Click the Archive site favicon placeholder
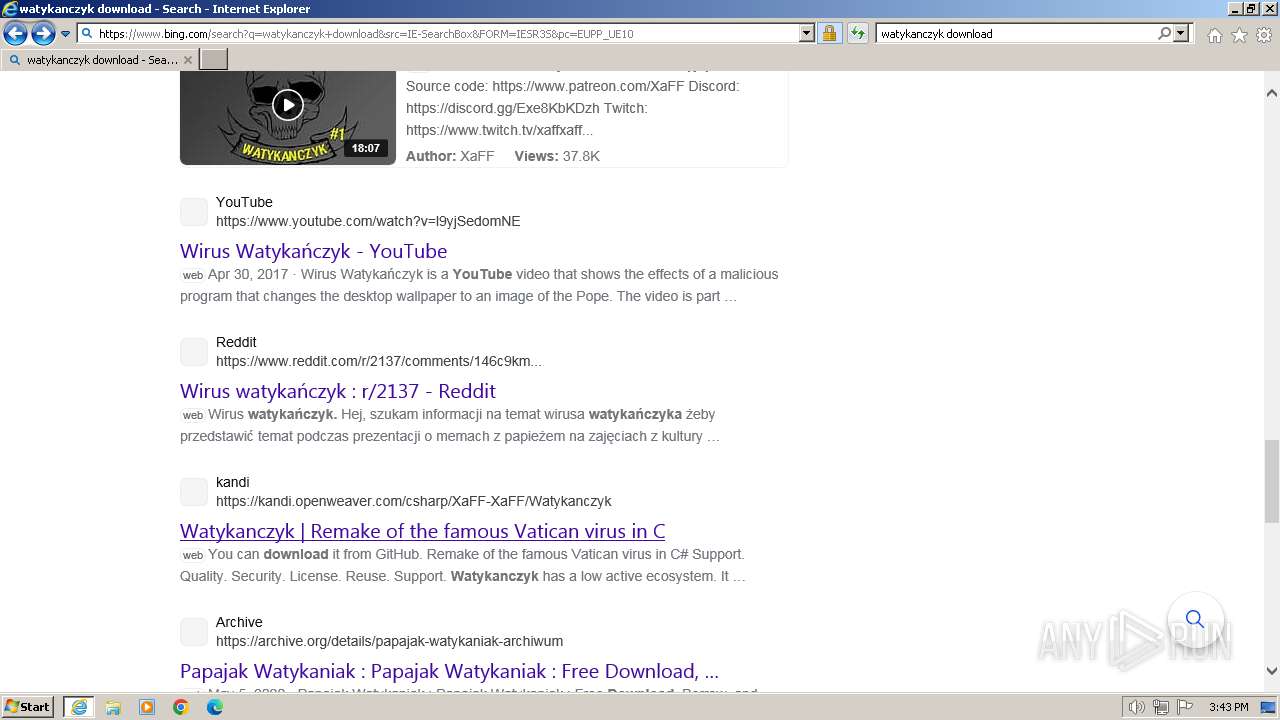 [x=194, y=632]
